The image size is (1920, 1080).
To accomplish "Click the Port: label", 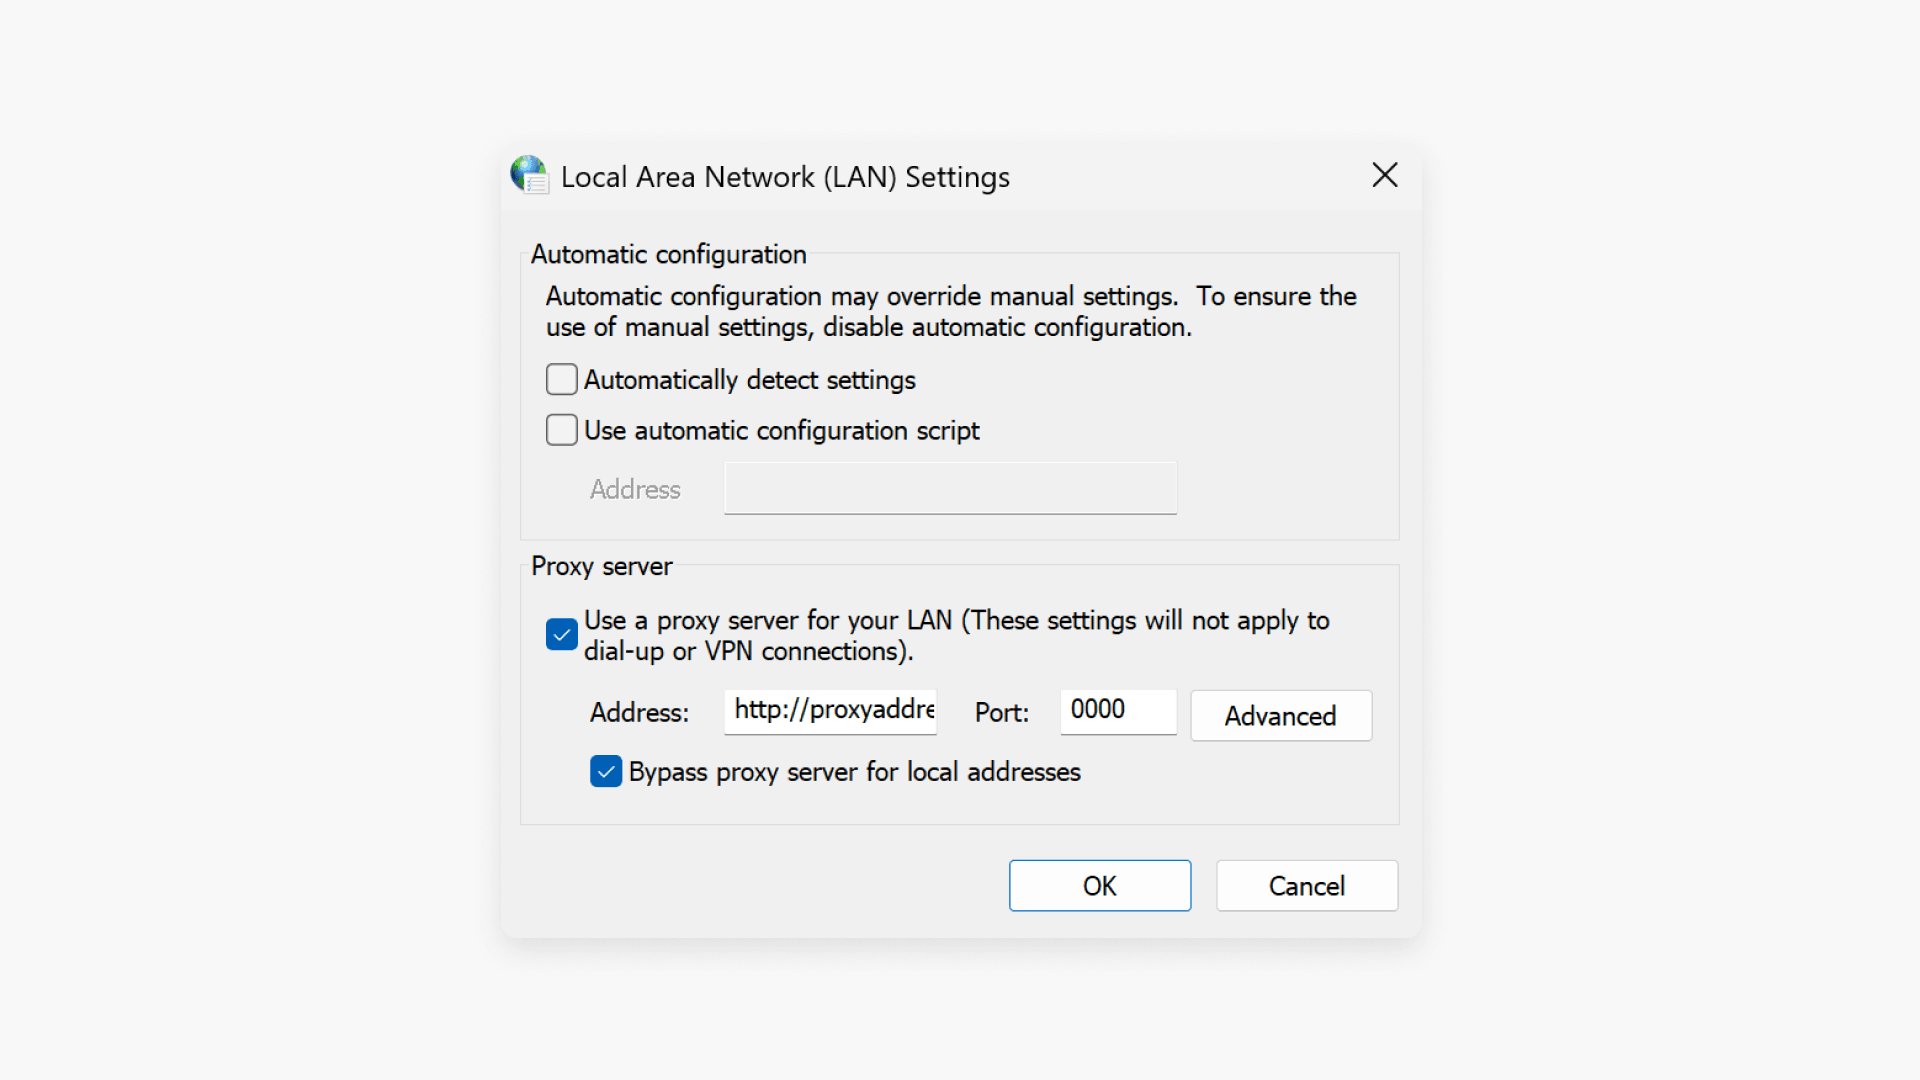I will click(x=1001, y=712).
